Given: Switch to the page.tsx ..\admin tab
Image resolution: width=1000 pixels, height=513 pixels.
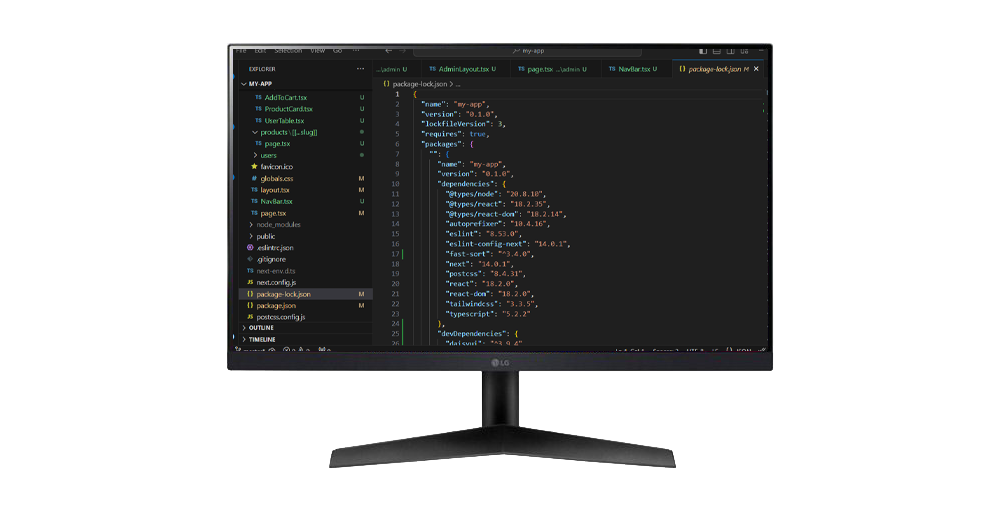Looking at the screenshot, I should 554,69.
